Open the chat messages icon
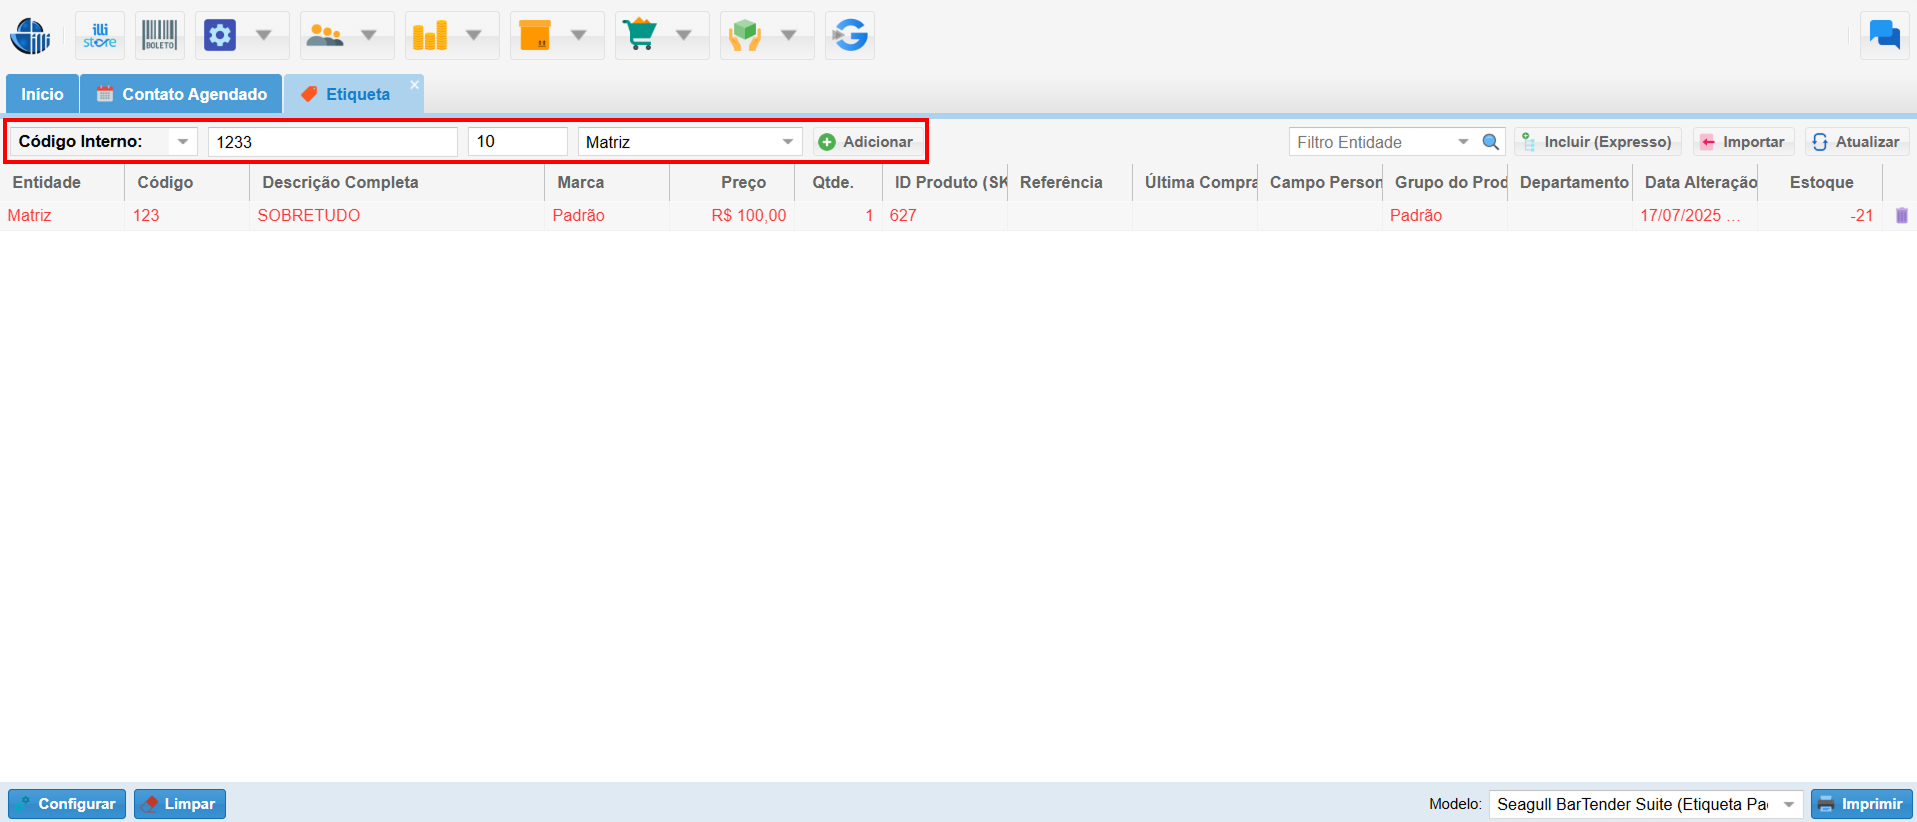1917x822 pixels. click(x=1884, y=36)
